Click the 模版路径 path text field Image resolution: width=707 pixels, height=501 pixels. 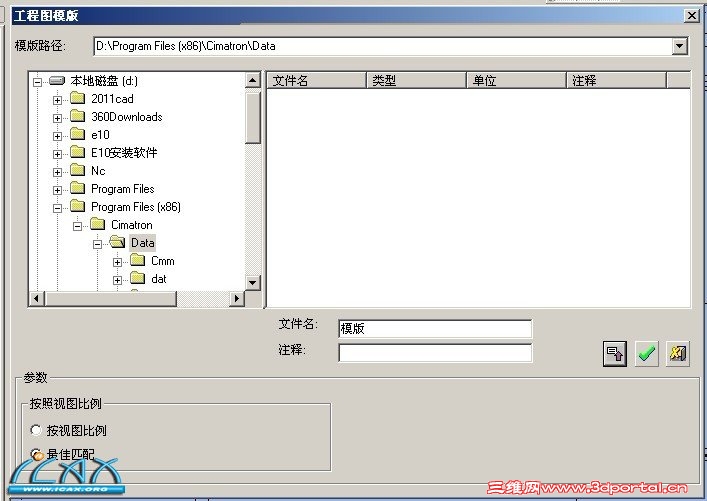coord(382,46)
